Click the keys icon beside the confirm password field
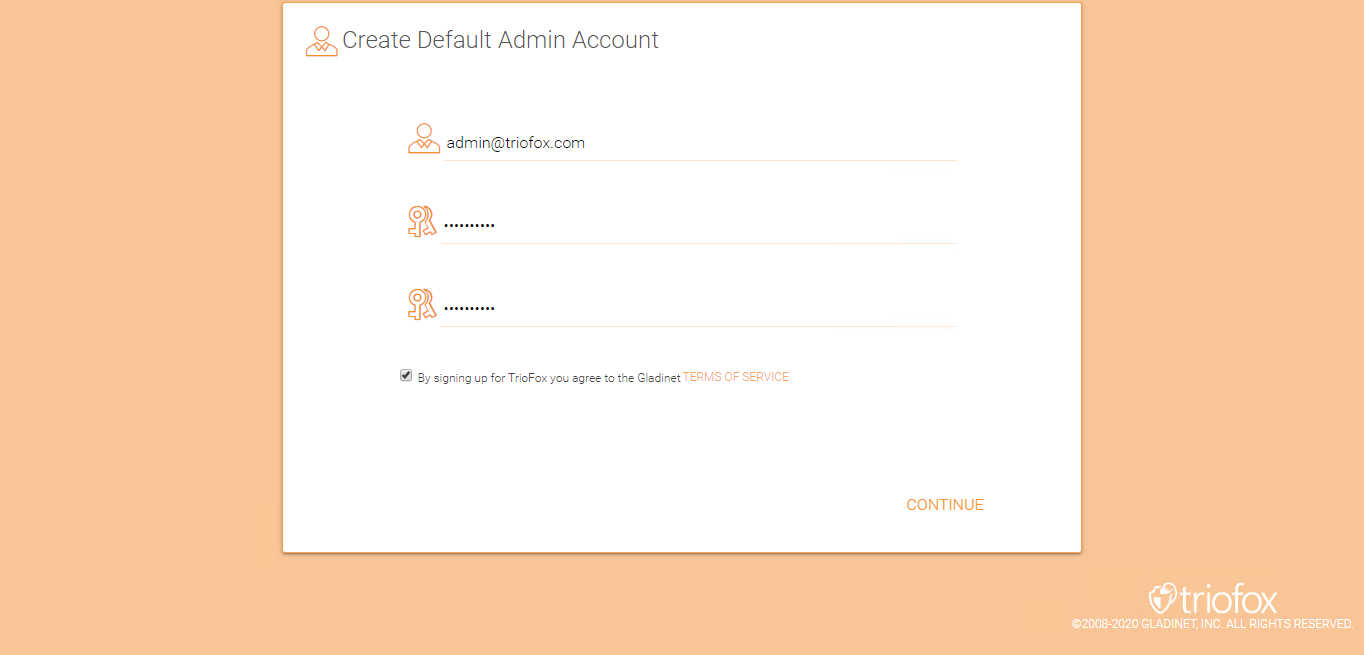Screen dimensions: 1364x655 pos(422,304)
